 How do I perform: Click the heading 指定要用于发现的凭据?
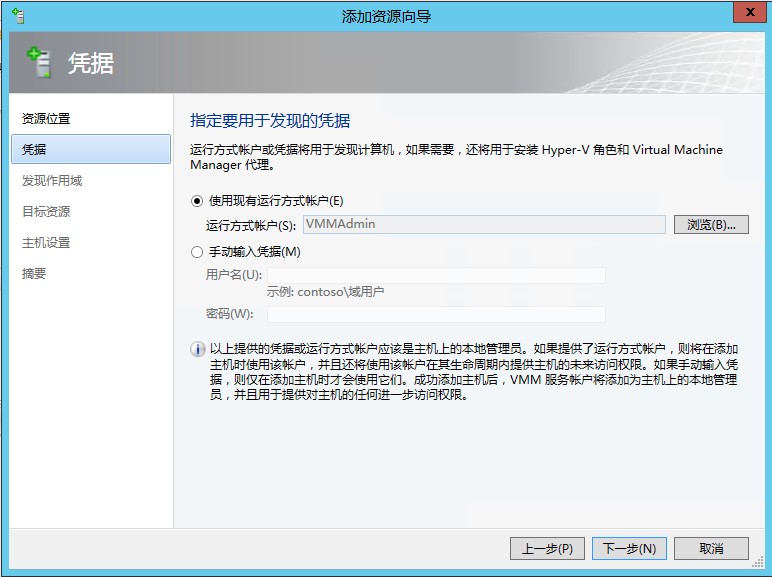click(x=270, y=121)
